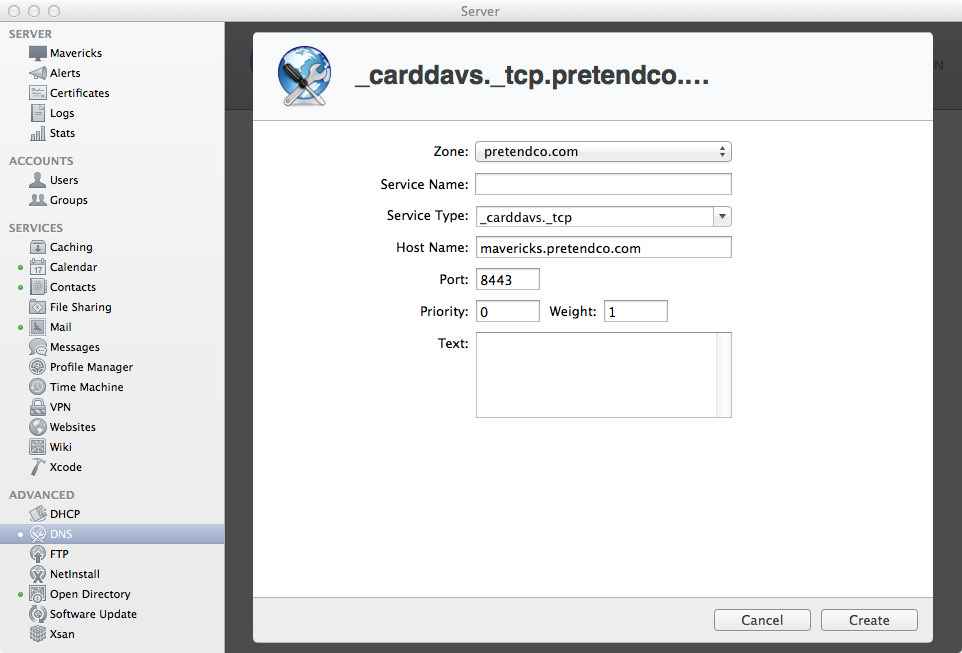Screen dimensions: 962x653
Task: Click the DNS globe-and-tools header icon
Action: point(304,76)
